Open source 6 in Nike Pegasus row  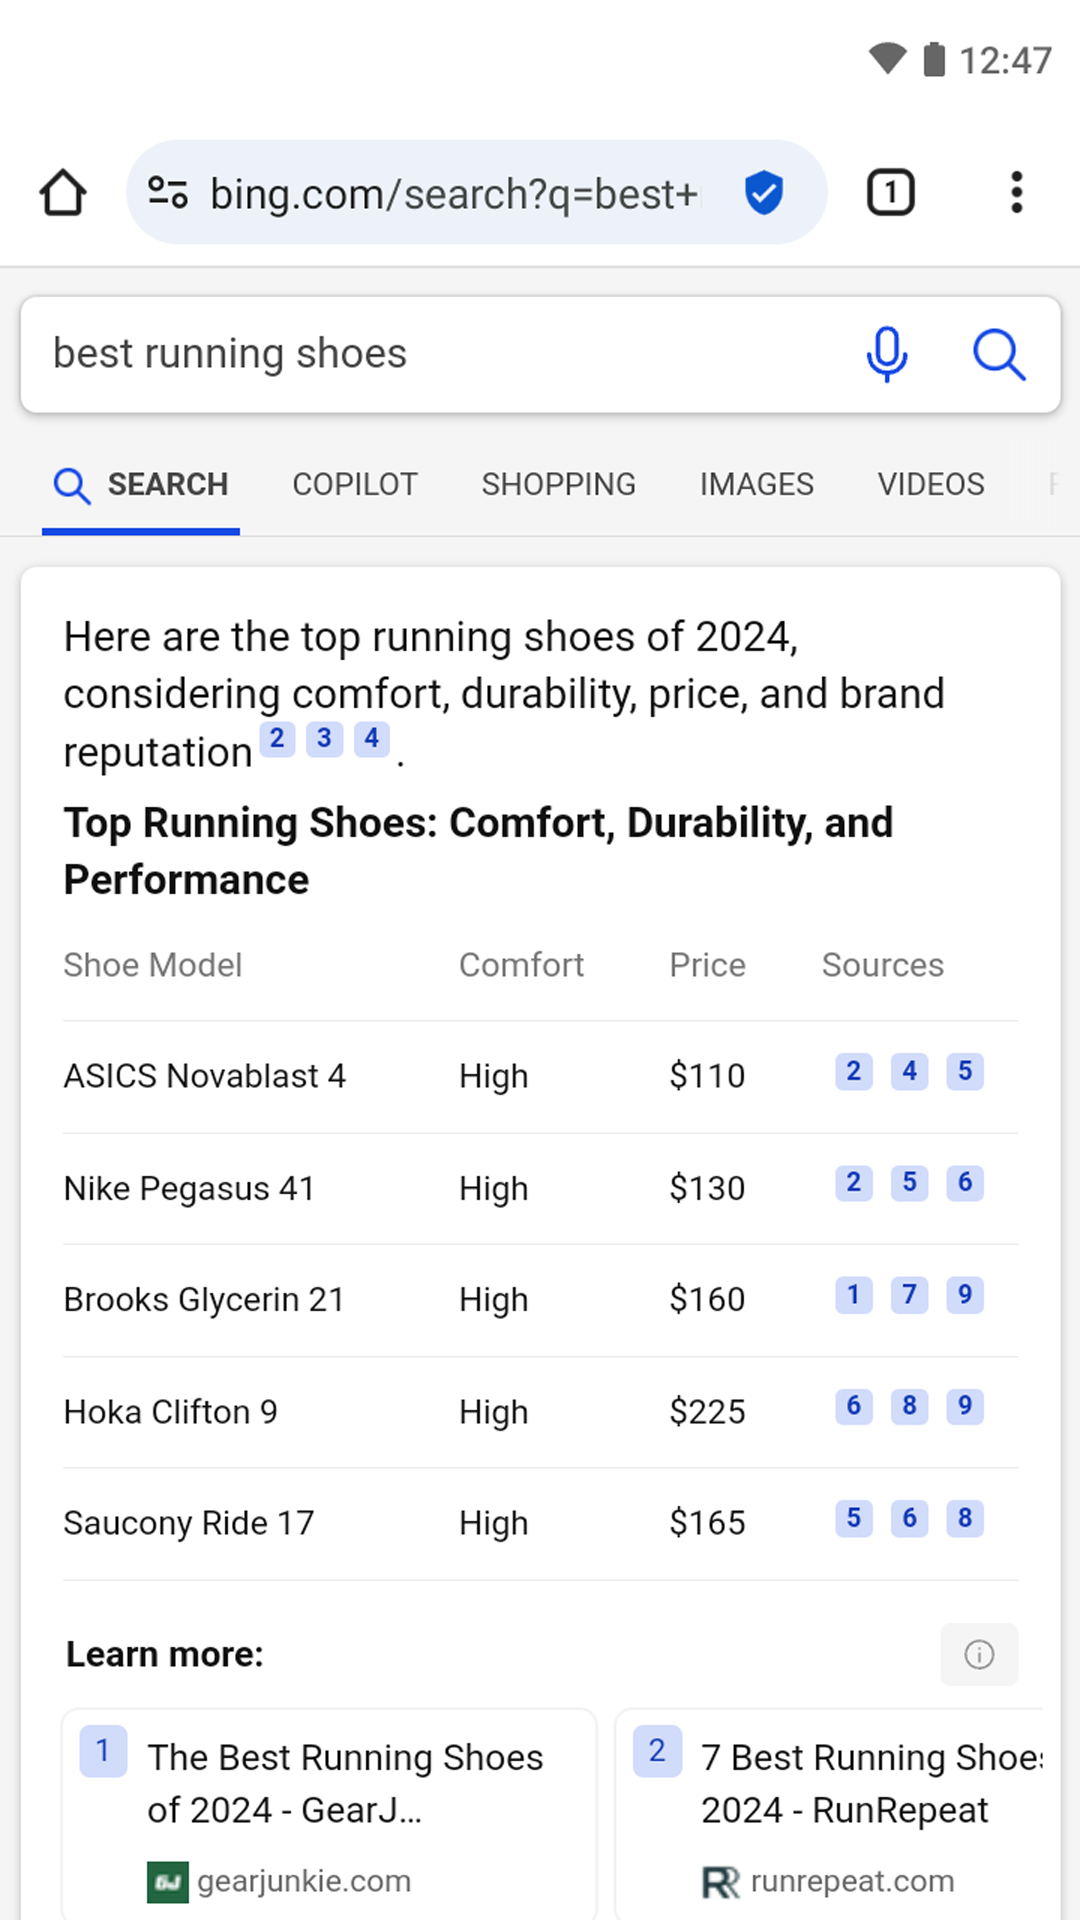[965, 1183]
